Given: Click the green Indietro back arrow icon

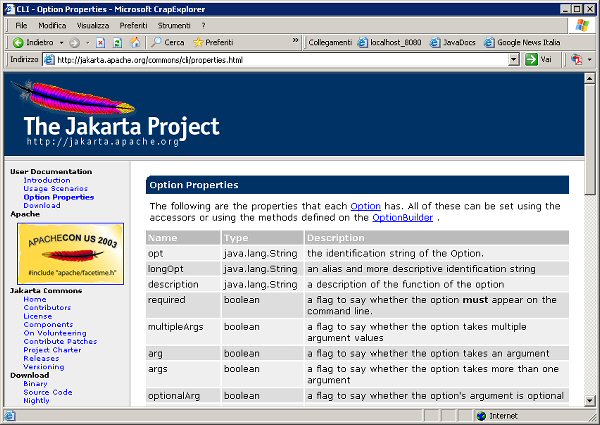Looking at the screenshot, I should coord(18,42).
